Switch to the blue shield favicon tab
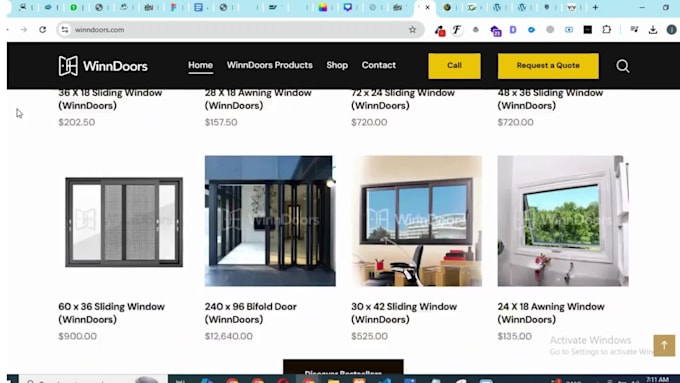This screenshot has height=383, width=680. tap(347, 7)
